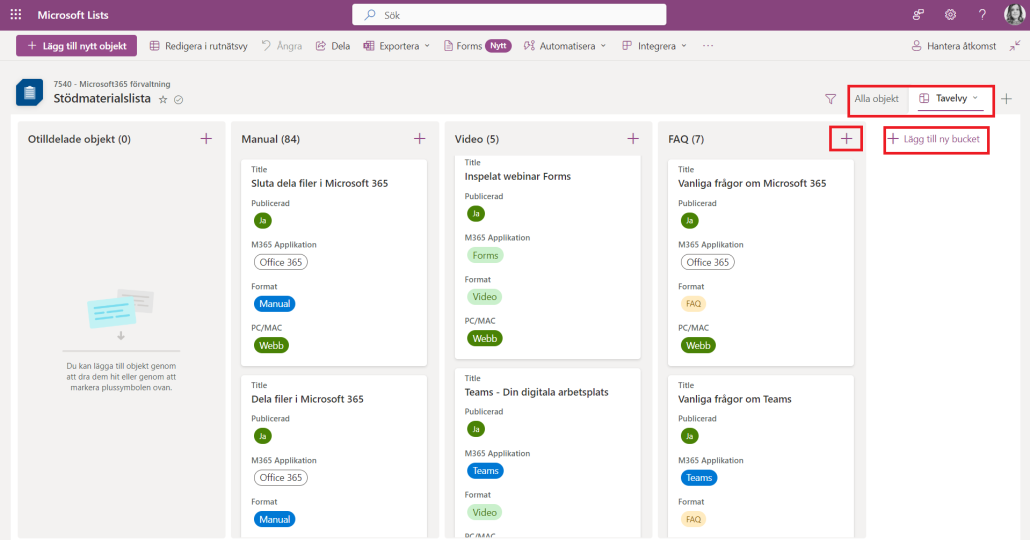Click blue Manual tag on Sluta dela filer card
The width and height of the screenshot is (1030, 540).
click(x=275, y=304)
